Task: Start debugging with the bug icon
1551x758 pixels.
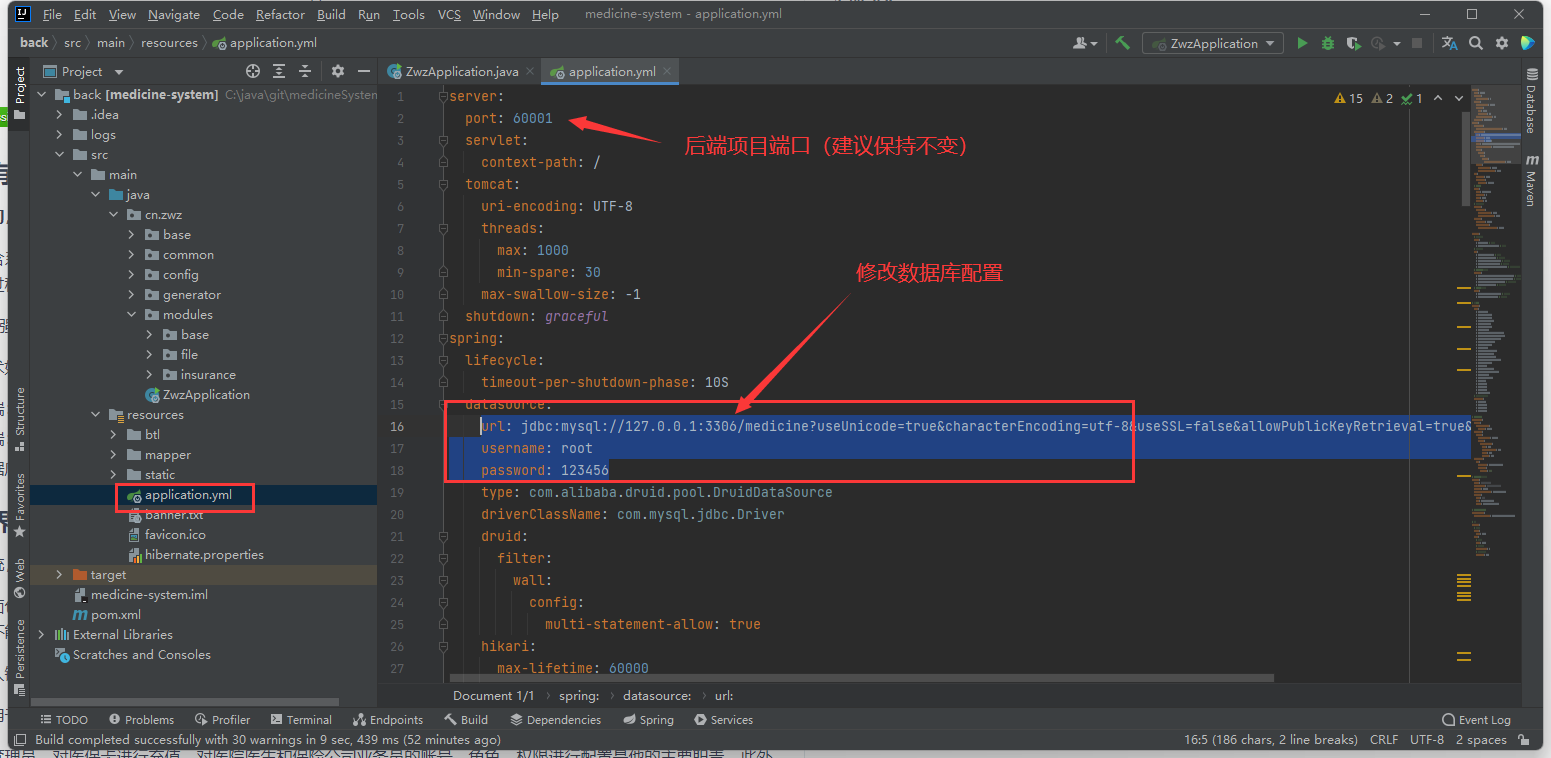Action: pyautogui.click(x=1328, y=43)
